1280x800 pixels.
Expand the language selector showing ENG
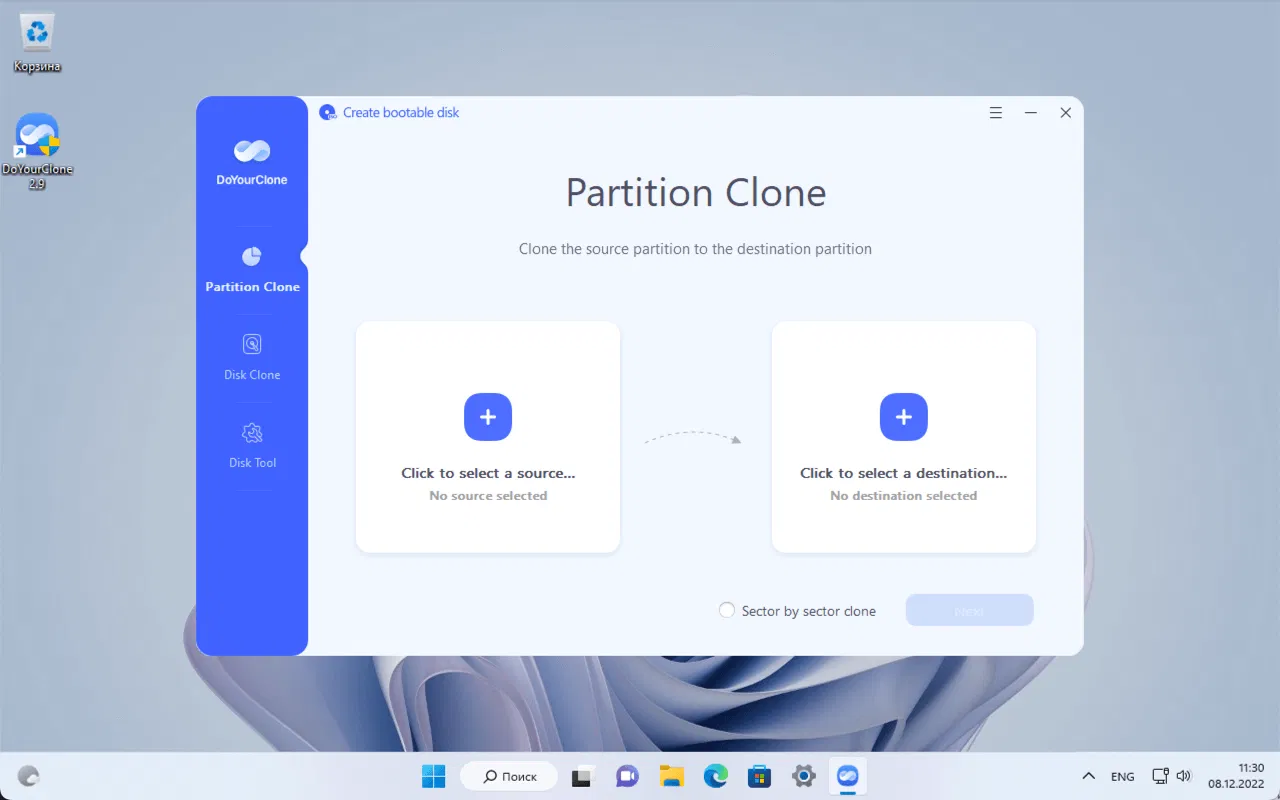tap(1122, 775)
